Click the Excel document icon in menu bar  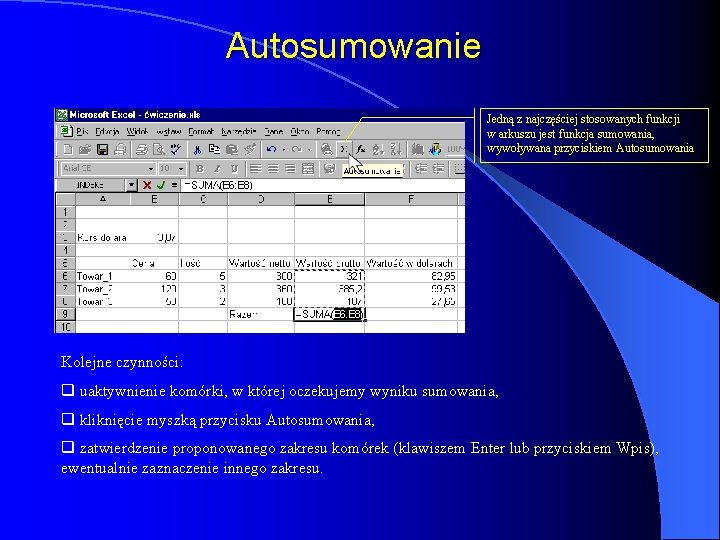point(67,131)
